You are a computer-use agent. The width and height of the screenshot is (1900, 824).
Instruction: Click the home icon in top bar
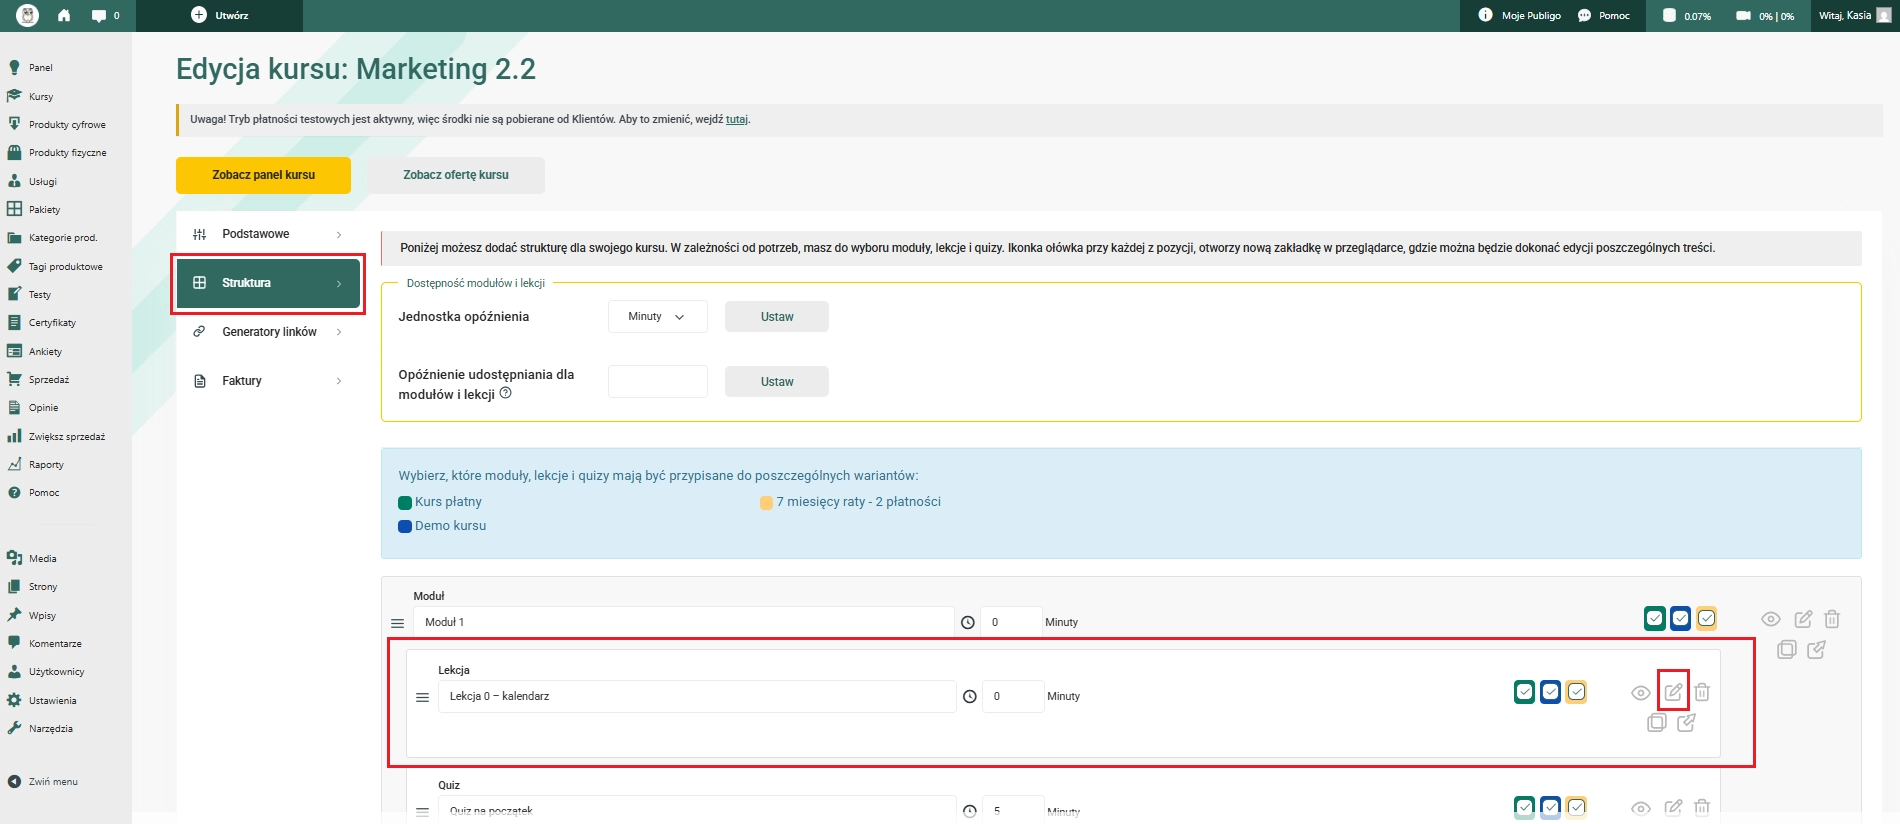(x=64, y=15)
